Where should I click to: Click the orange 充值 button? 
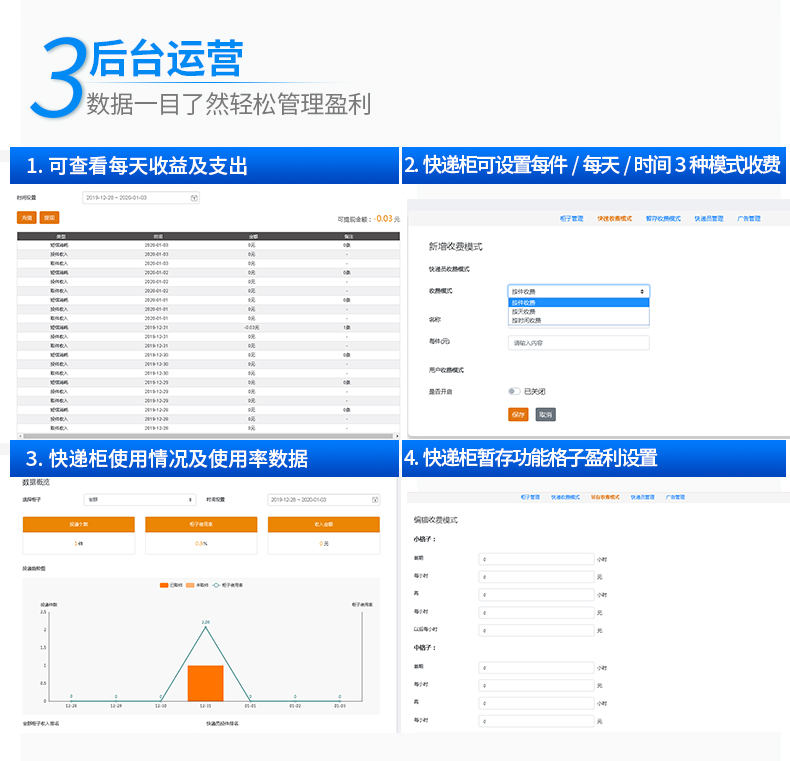(x=27, y=217)
